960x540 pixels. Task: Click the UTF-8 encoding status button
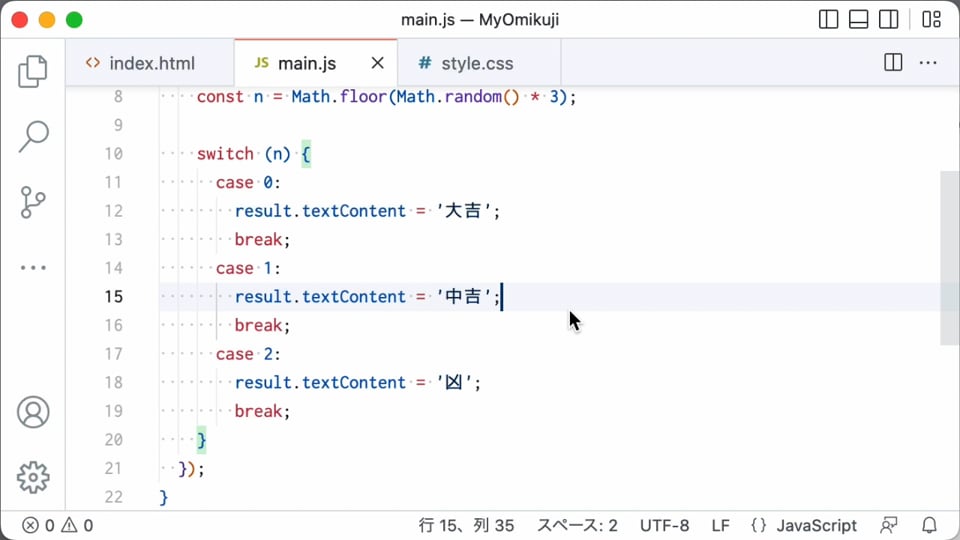point(664,525)
